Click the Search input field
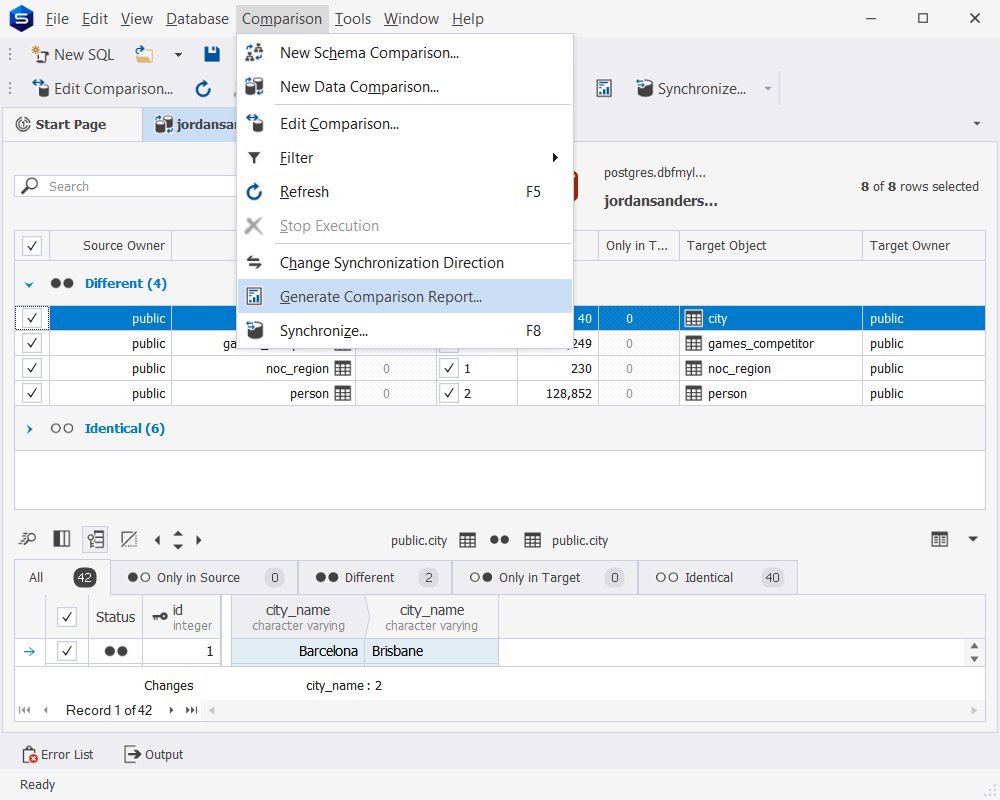 (128, 186)
